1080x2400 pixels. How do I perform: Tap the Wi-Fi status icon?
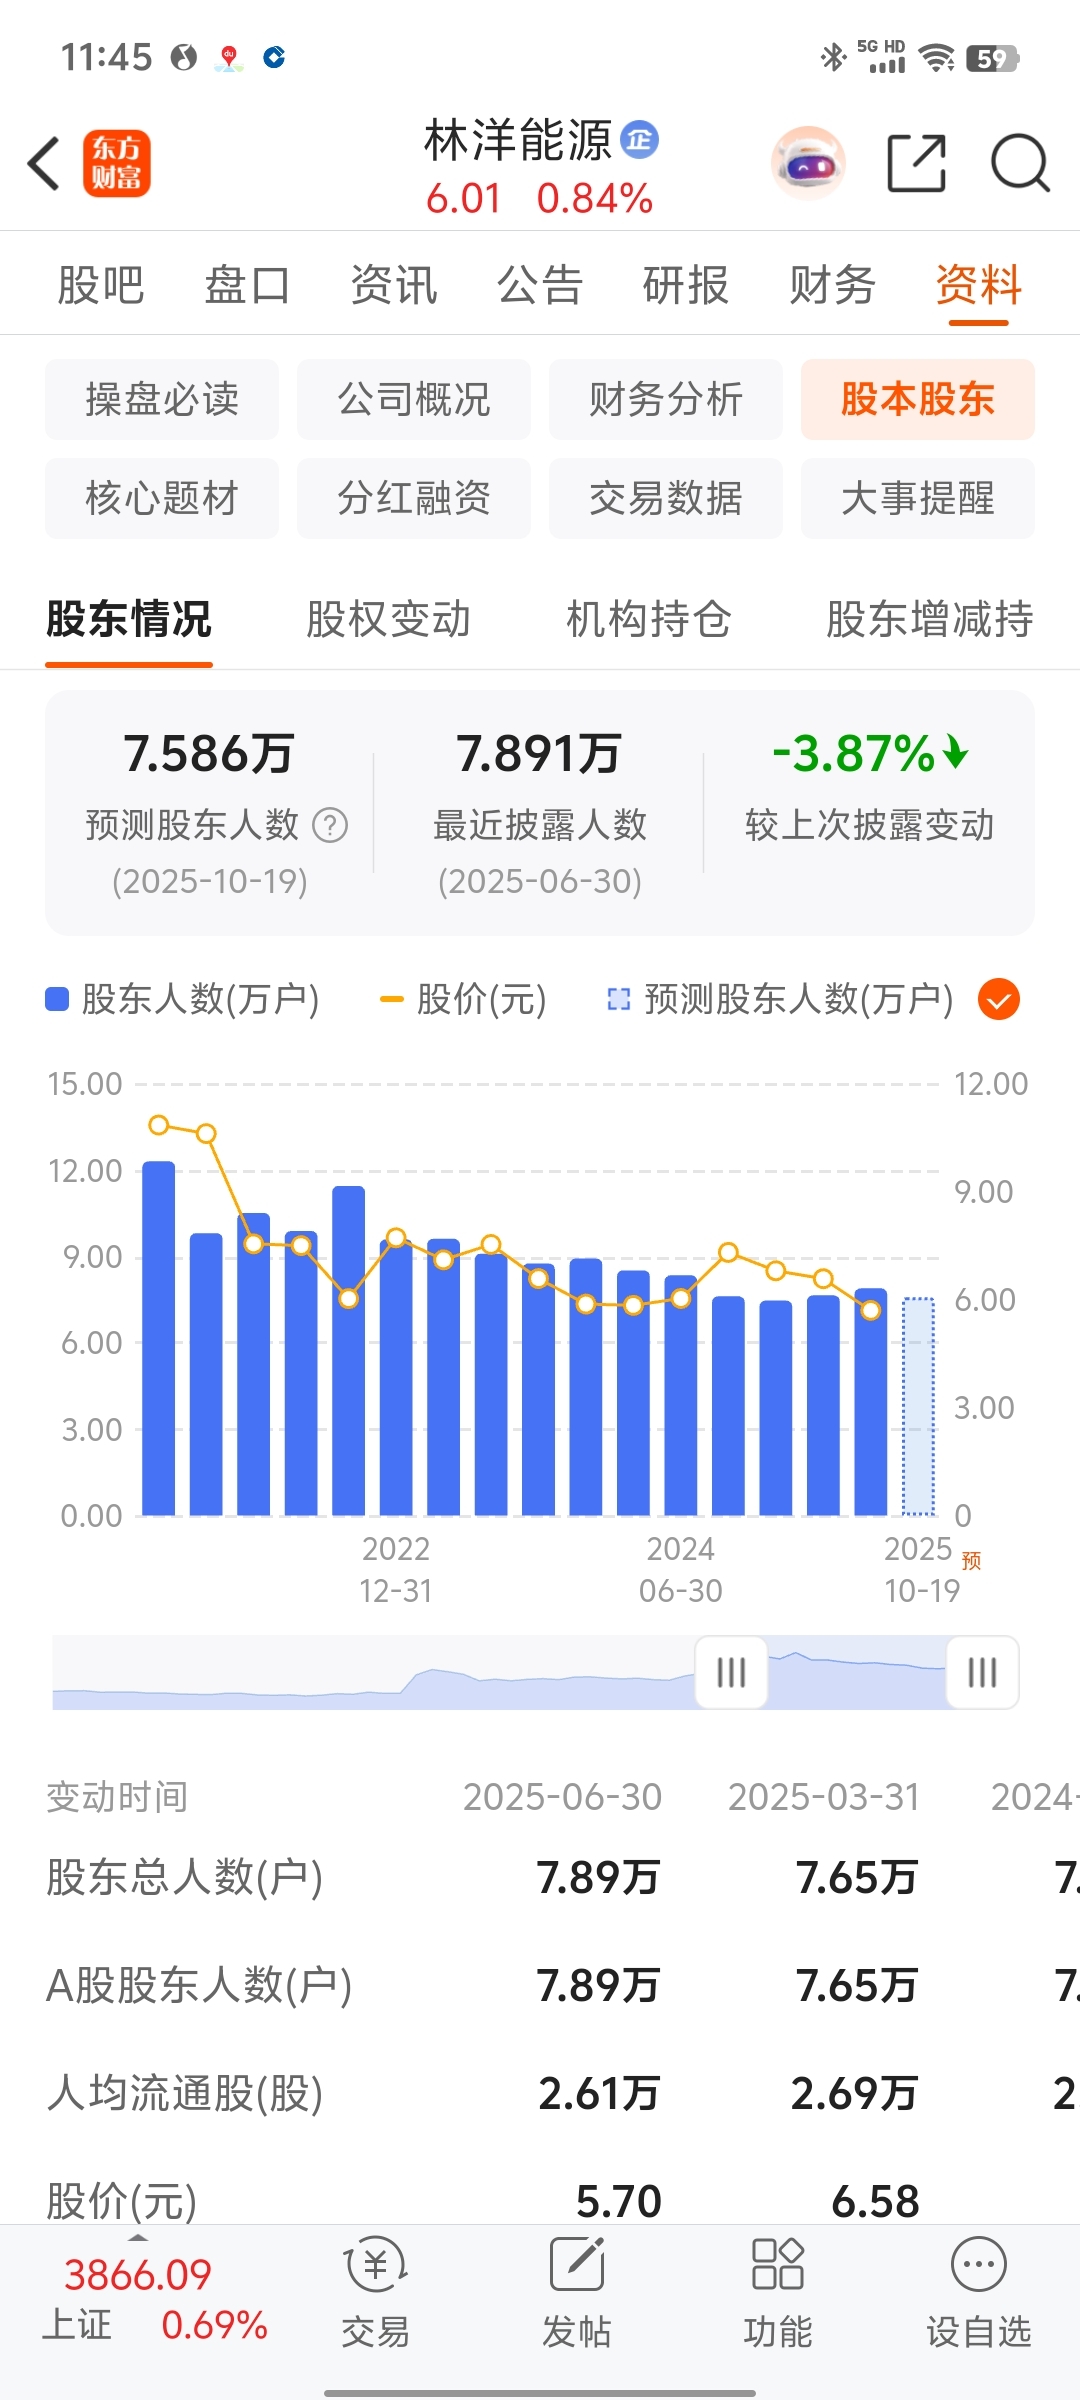click(x=936, y=58)
